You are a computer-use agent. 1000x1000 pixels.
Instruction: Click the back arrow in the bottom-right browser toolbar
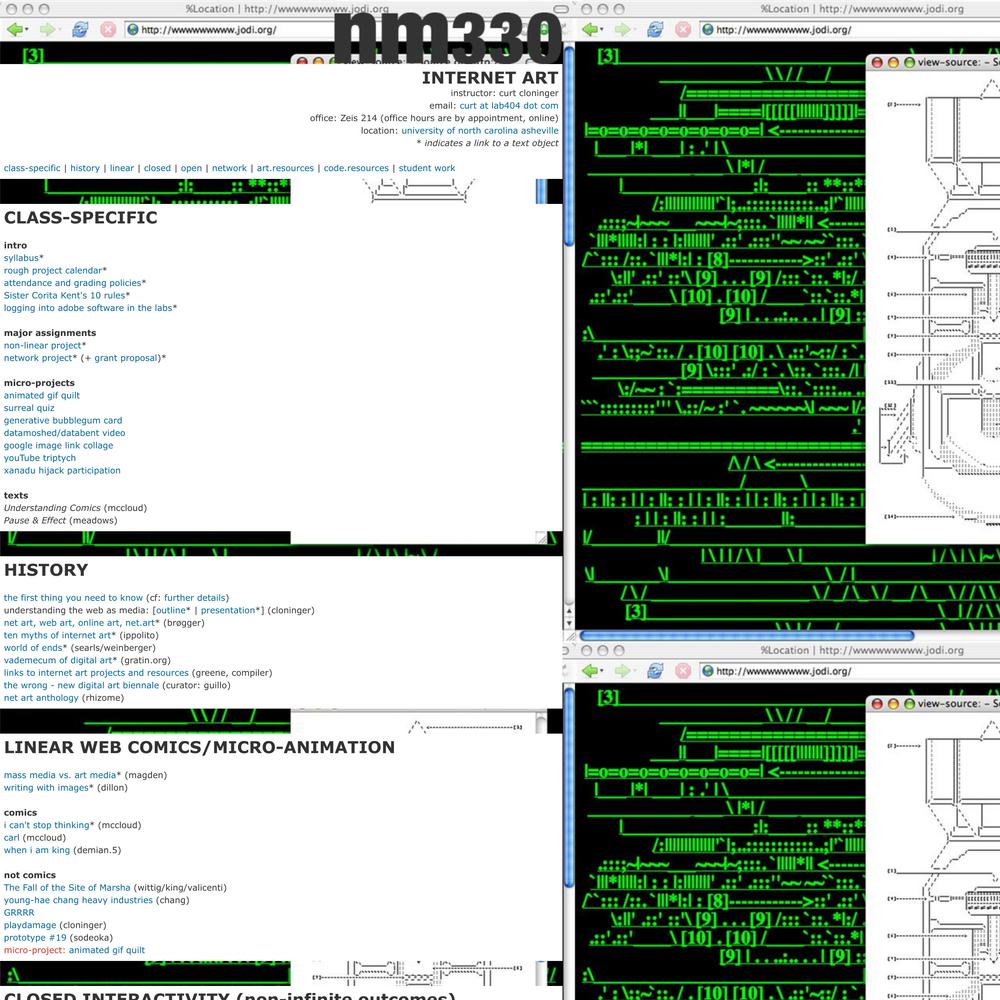click(591, 671)
